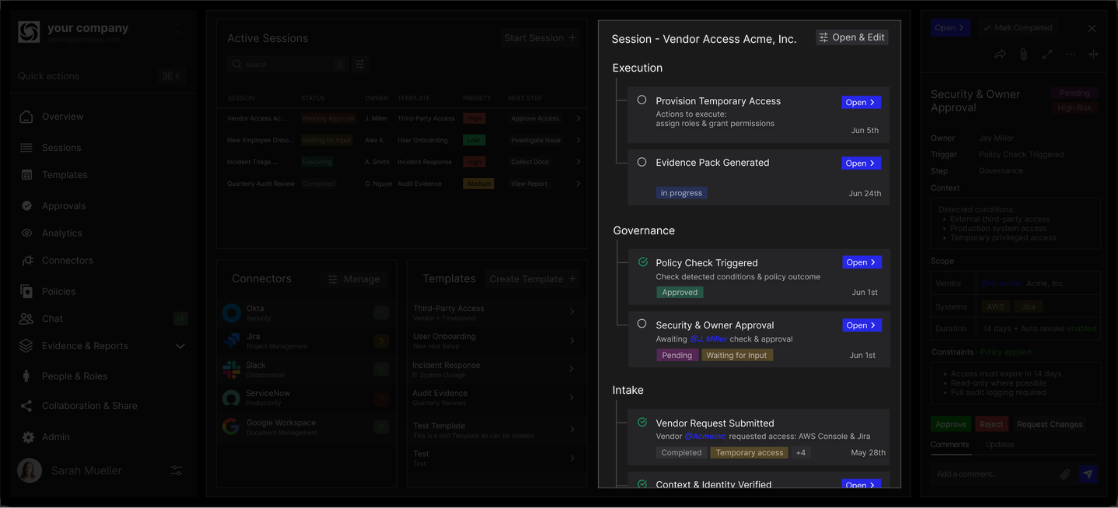The image size is (1118, 508).
Task: Toggle check mark for Context & Identity Verified
Action: (642, 484)
